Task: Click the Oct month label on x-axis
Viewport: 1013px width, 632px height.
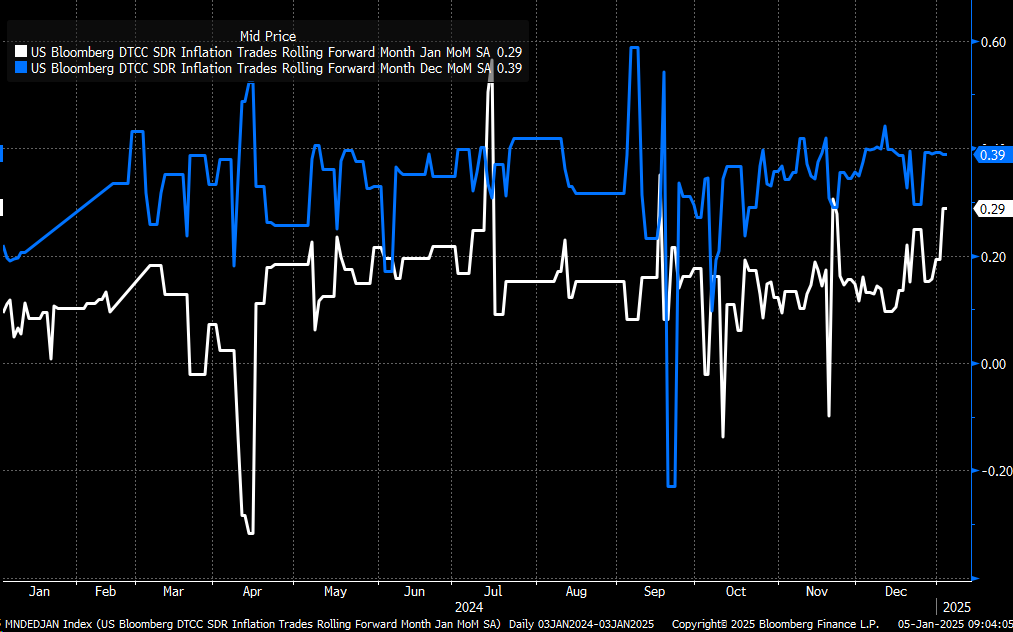Action: (735, 591)
